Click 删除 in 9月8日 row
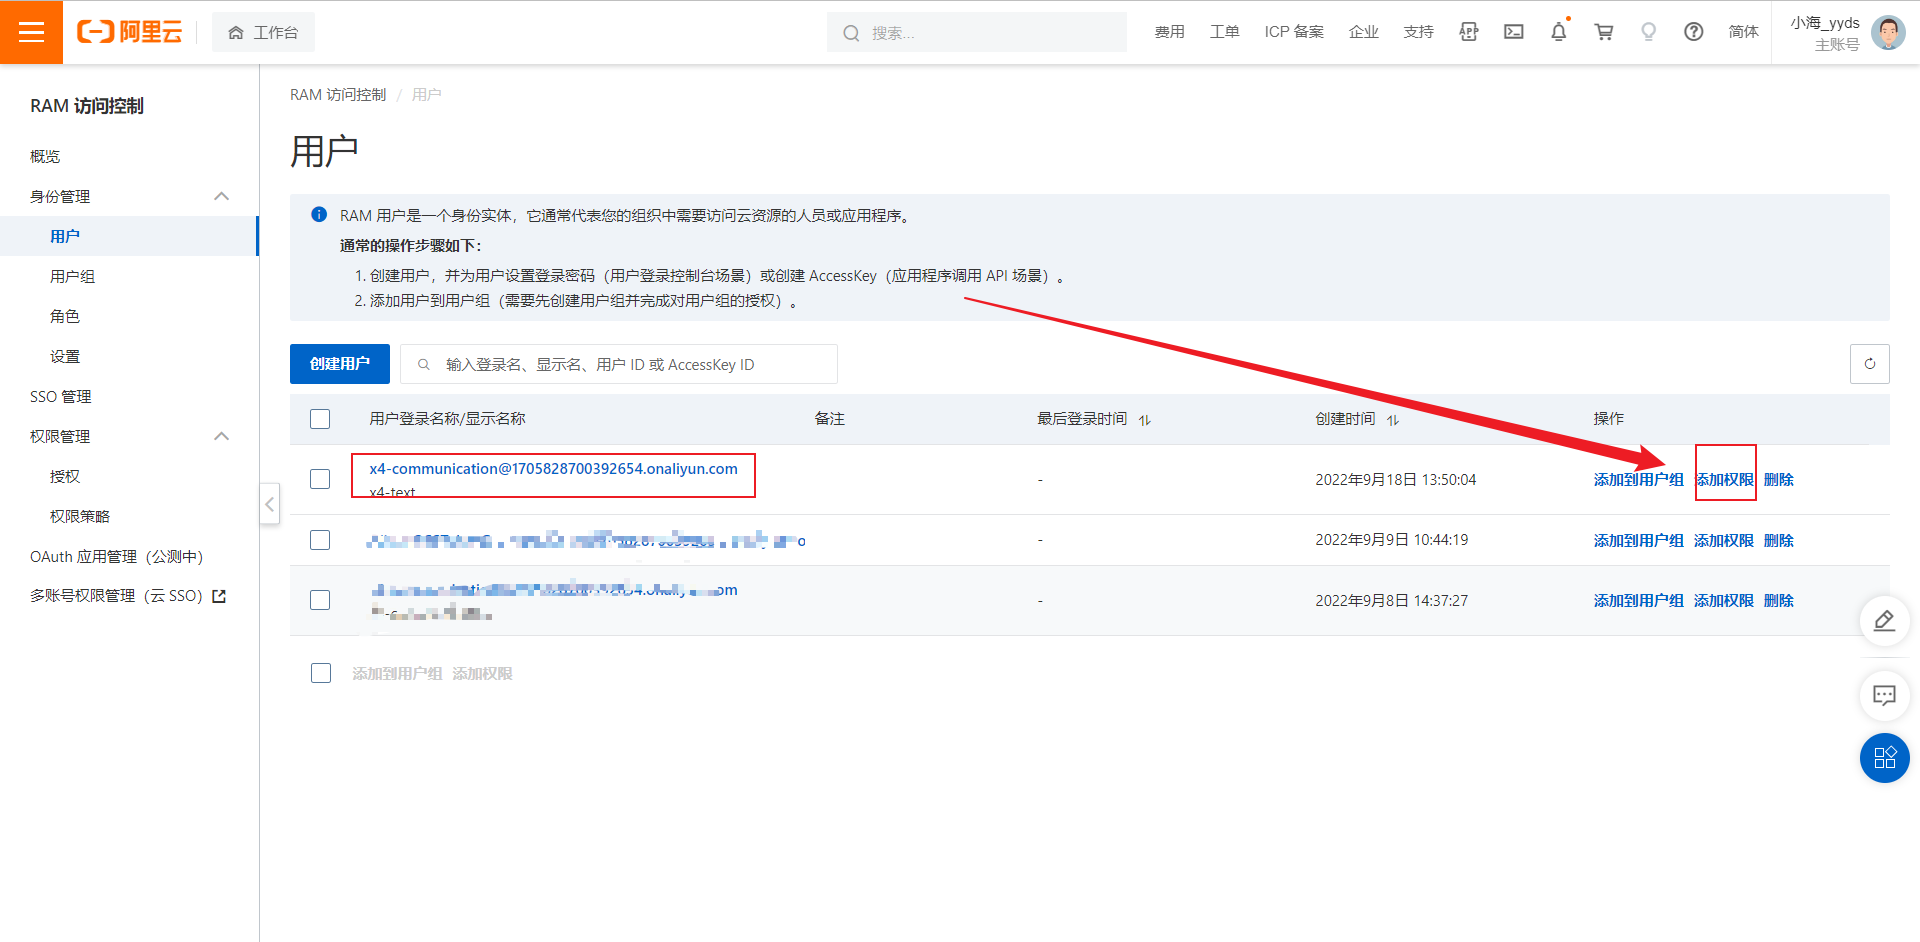Screen dimensions: 1920x942 pos(1778,600)
